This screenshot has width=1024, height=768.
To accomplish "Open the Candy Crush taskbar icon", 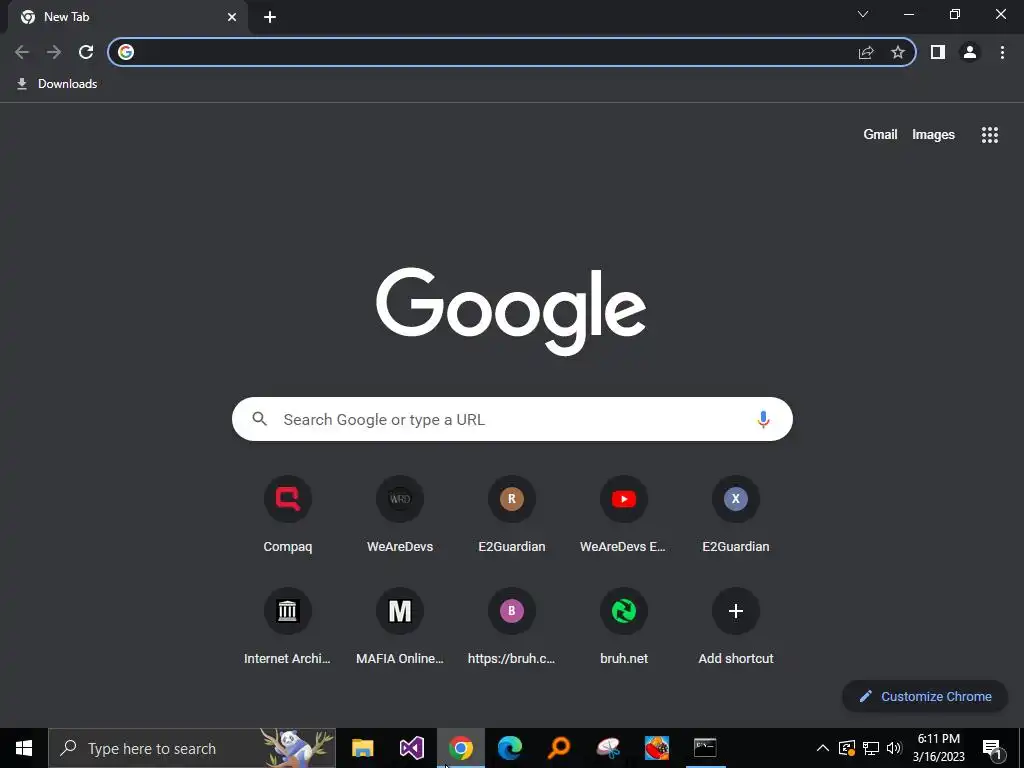I will pos(656,748).
